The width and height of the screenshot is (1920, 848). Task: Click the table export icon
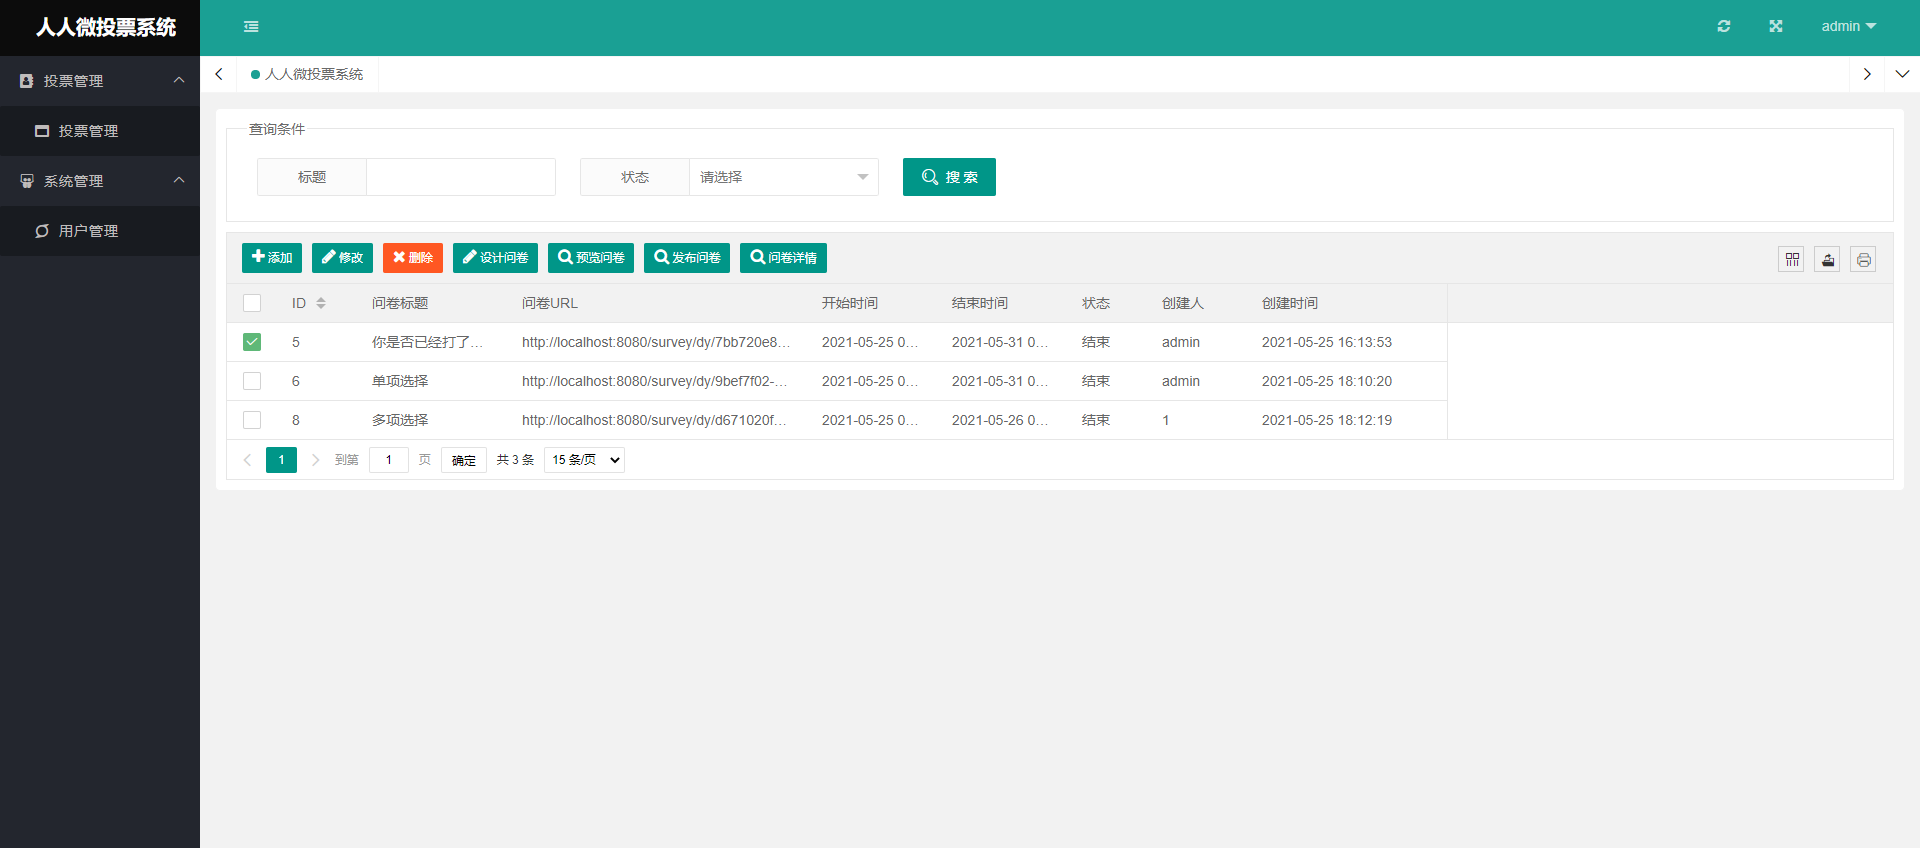(1828, 260)
